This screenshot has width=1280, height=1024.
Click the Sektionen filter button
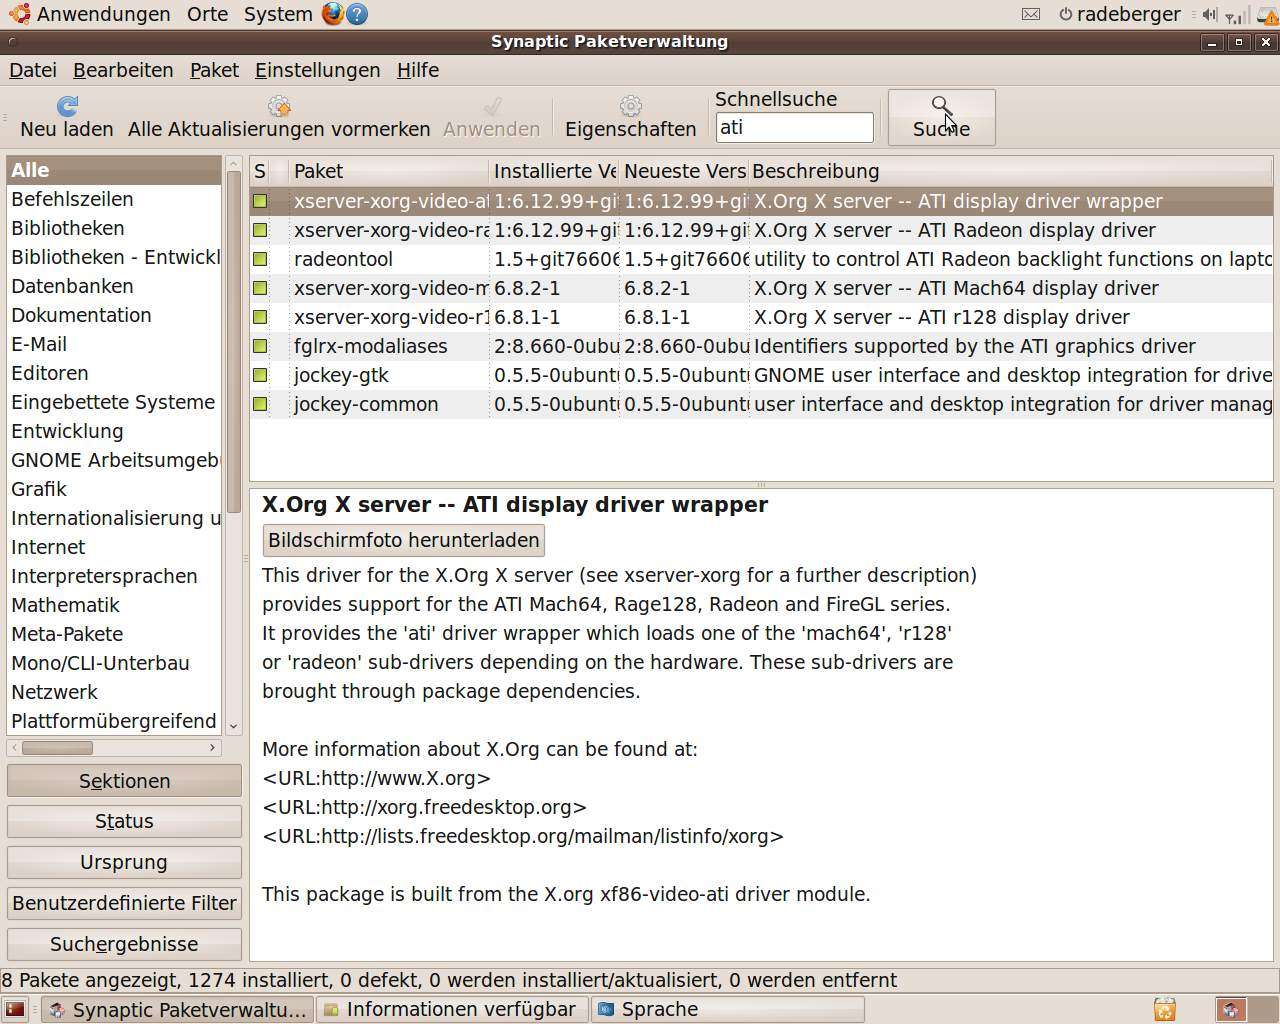[x=124, y=781]
